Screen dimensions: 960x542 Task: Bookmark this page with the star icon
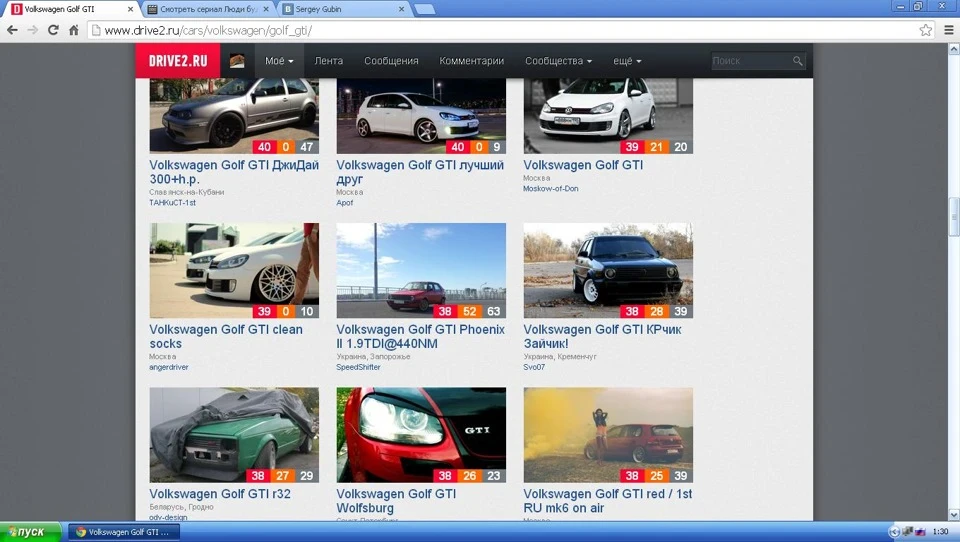click(x=926, y=30)
